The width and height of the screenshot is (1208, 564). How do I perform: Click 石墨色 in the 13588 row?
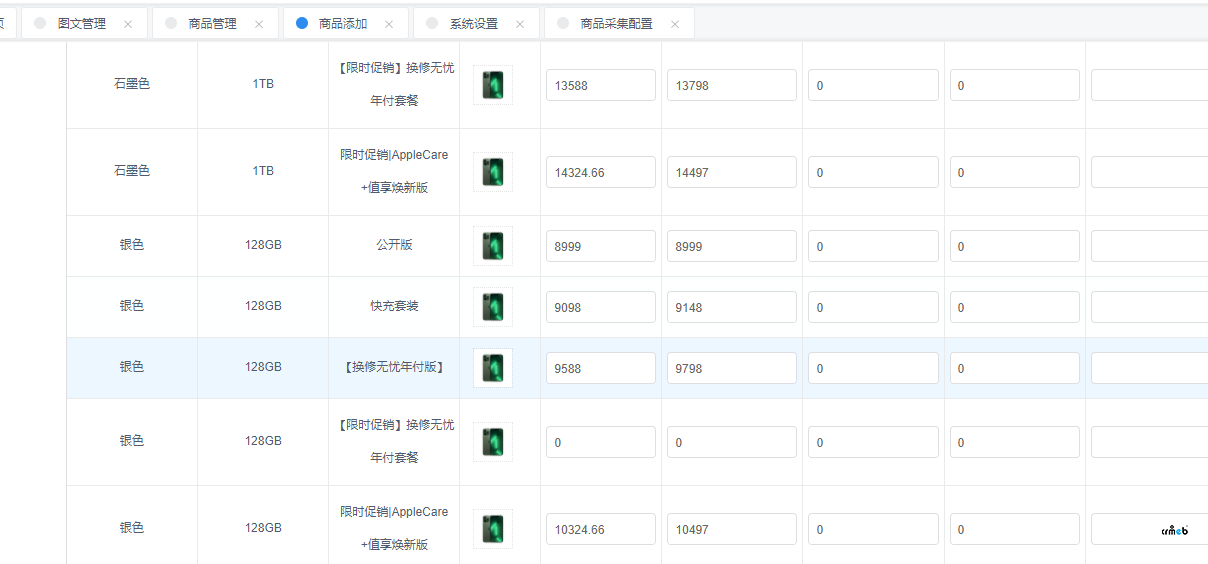(132, 84)
